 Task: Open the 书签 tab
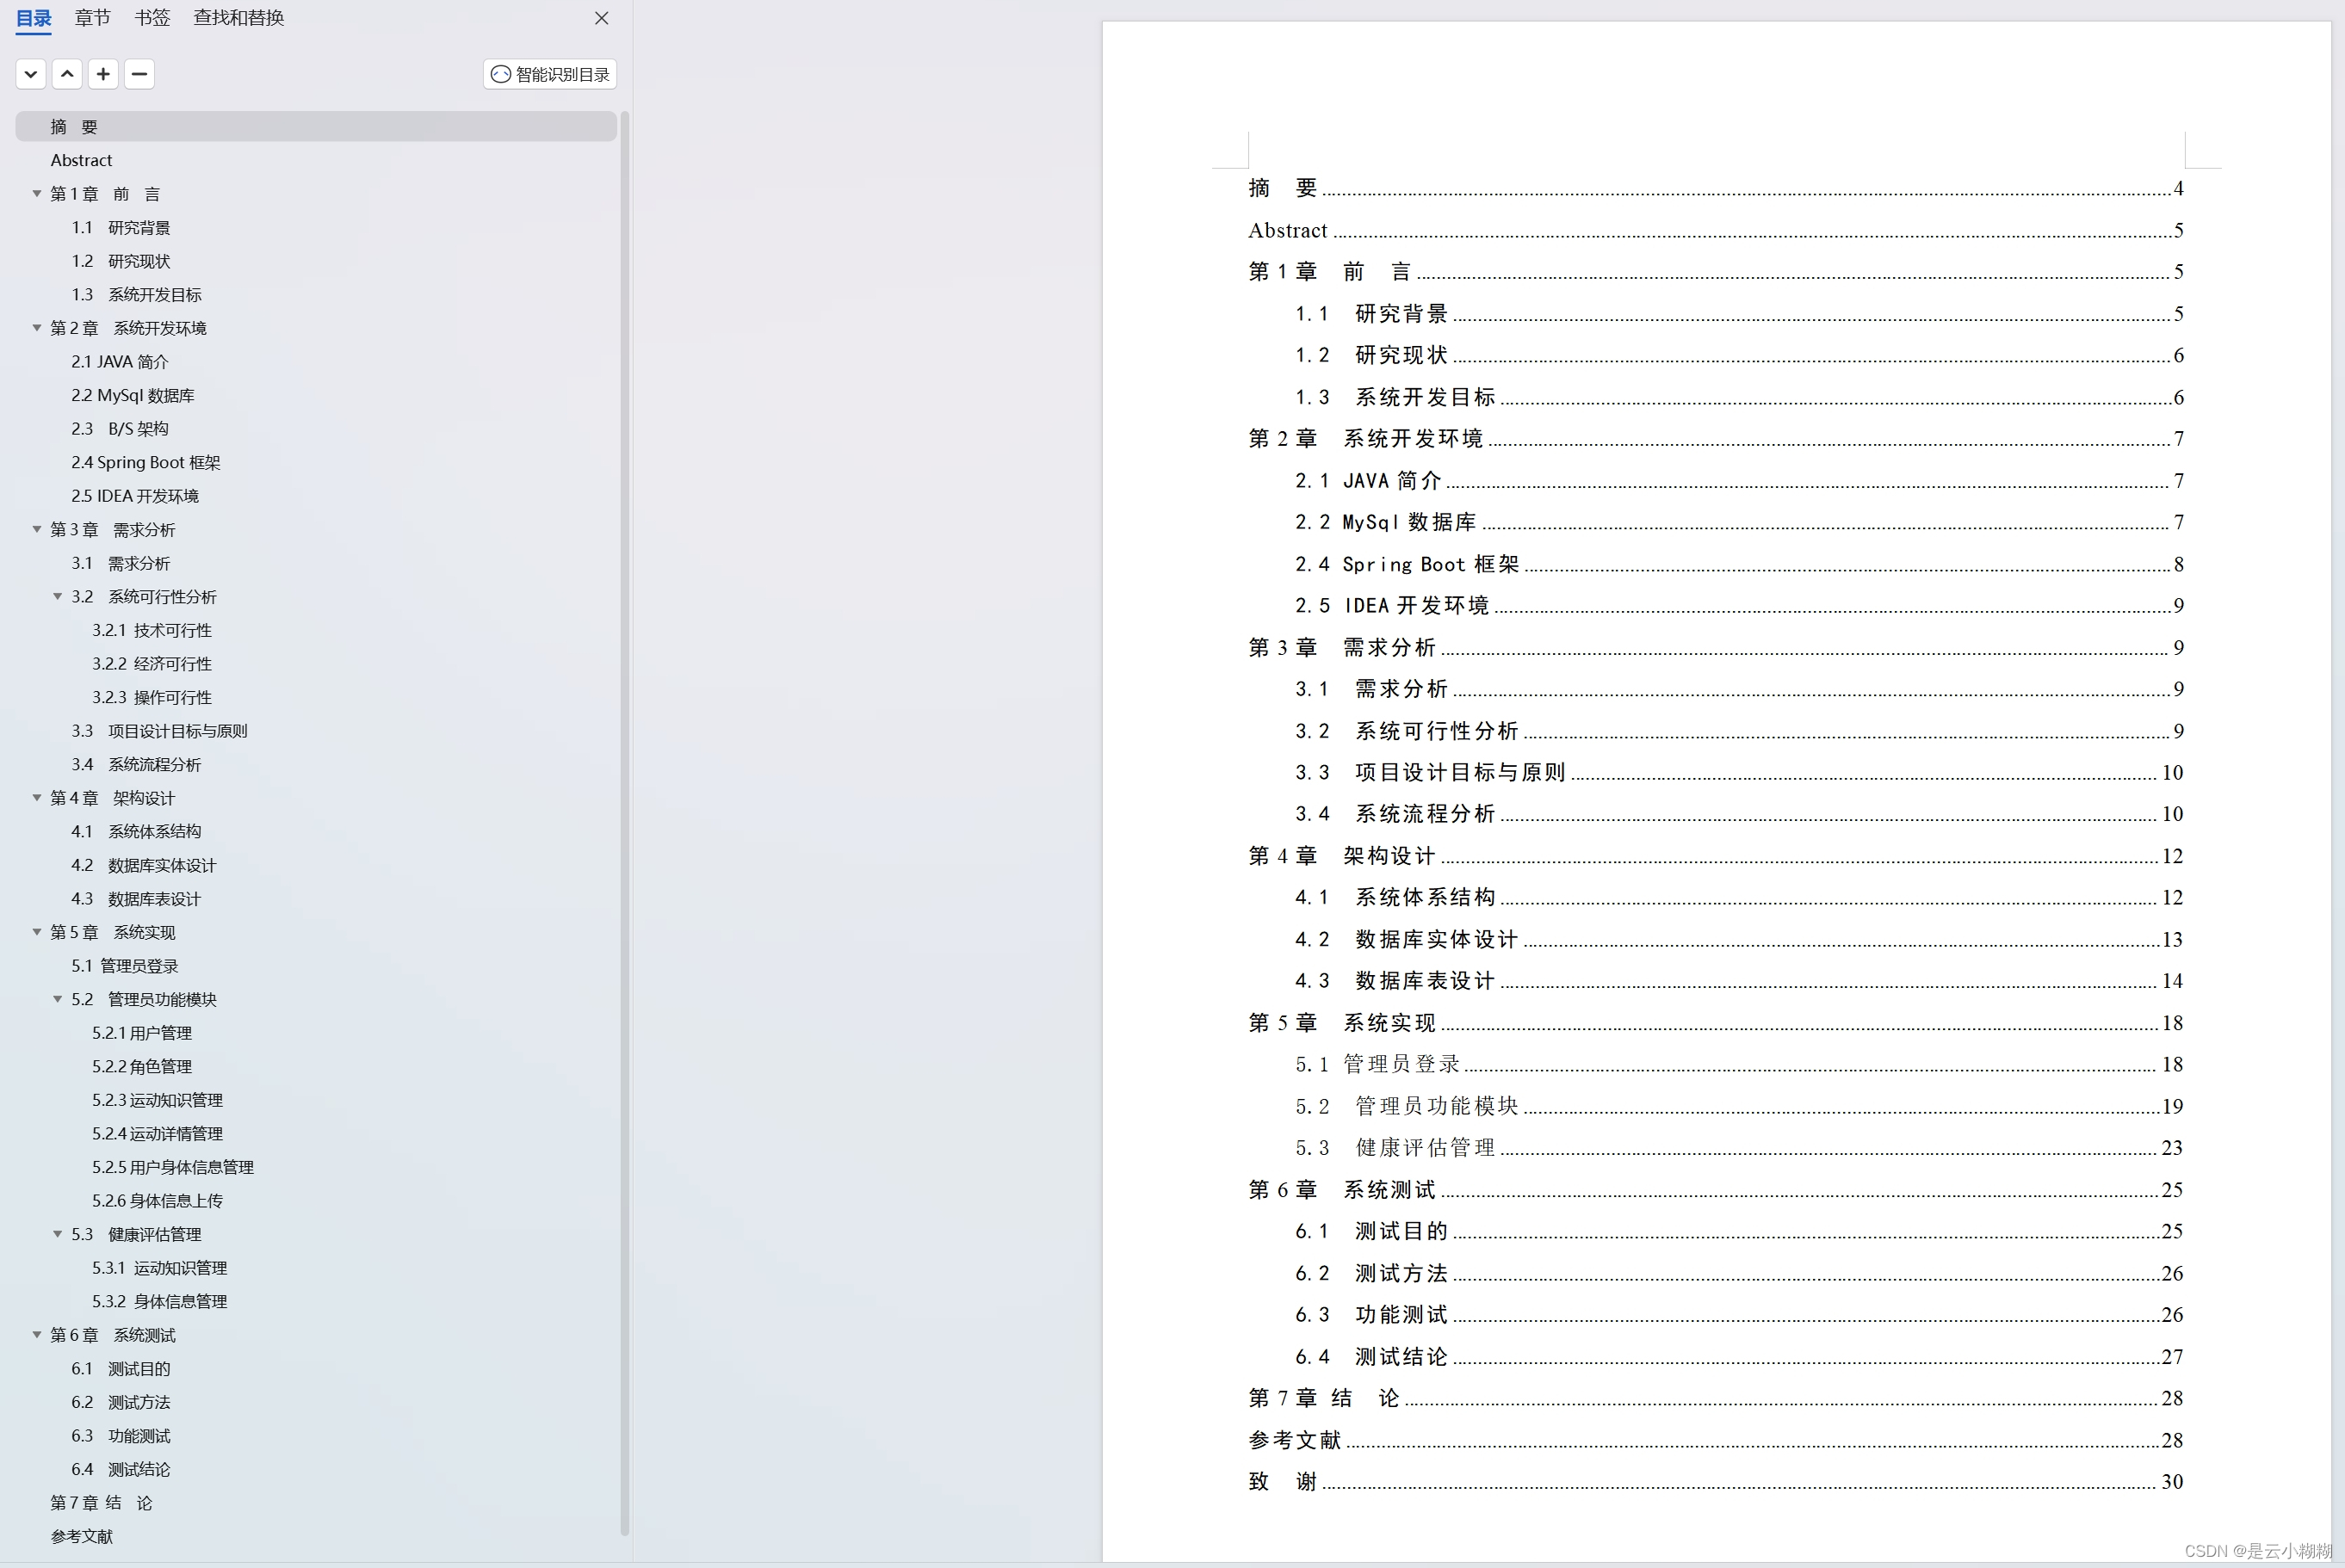pos(152,18)
